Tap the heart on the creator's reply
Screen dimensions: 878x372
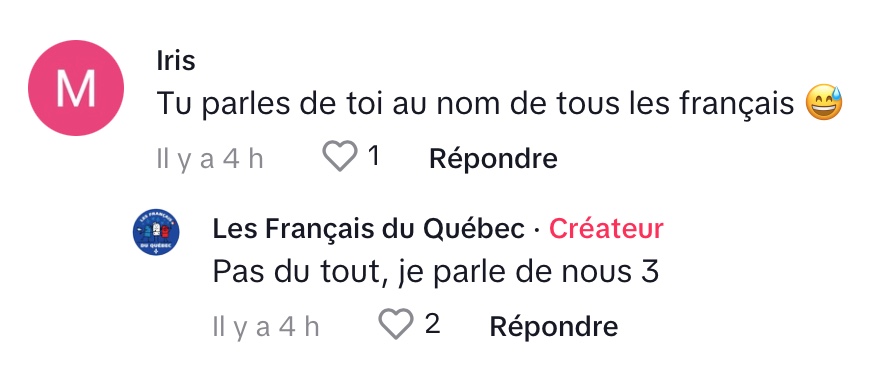pos(396,323)
